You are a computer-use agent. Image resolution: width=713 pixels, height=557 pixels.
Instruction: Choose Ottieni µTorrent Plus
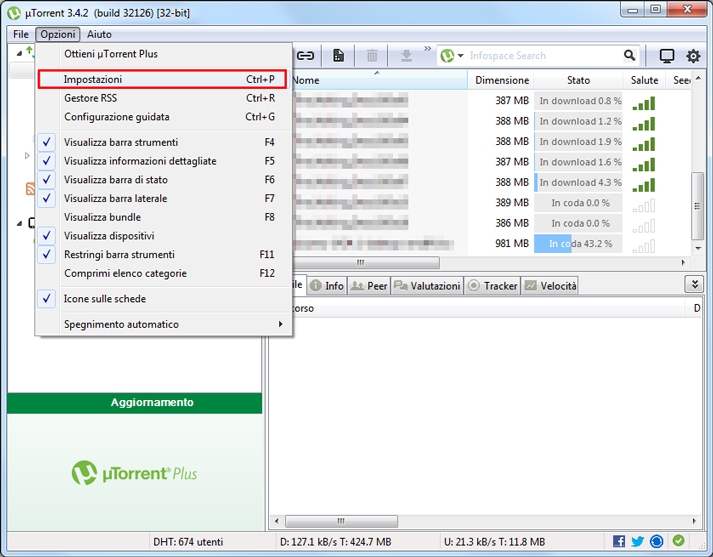tap(164, 54)
